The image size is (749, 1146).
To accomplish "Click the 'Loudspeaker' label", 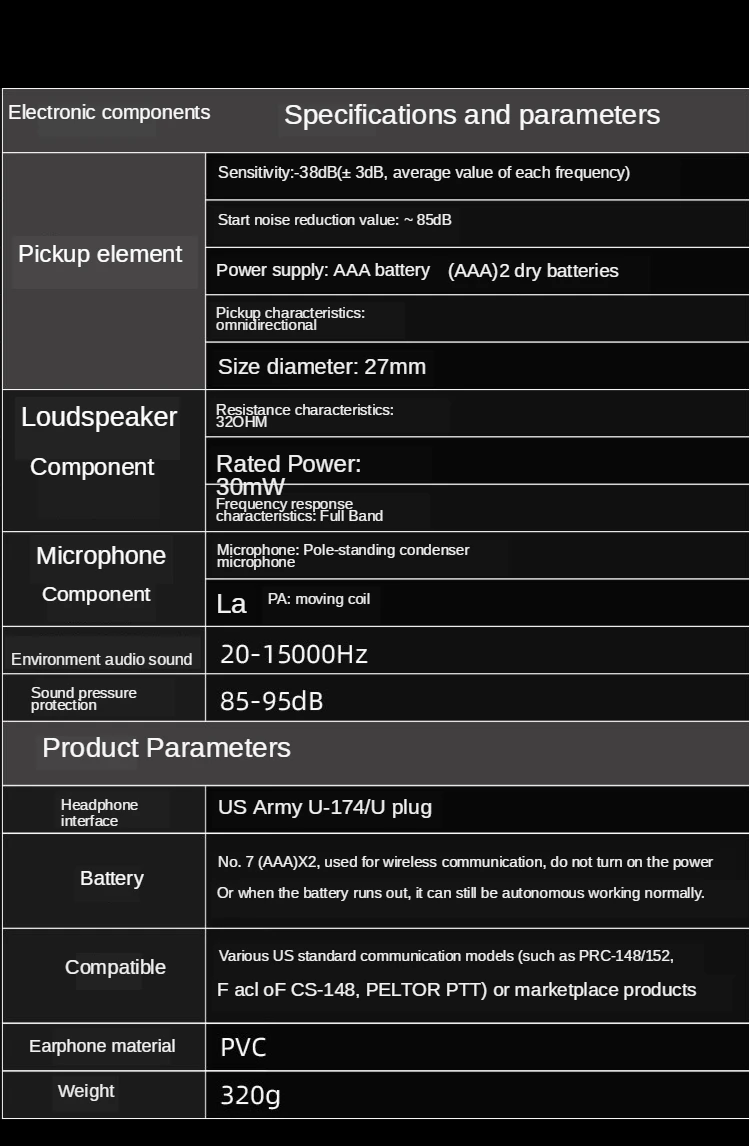I will [99, 417].
